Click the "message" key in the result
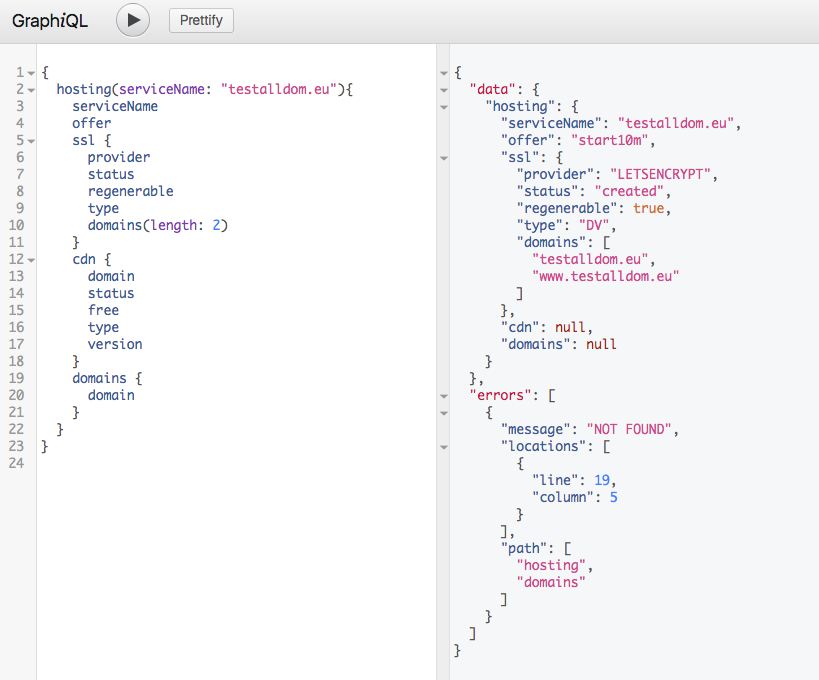This screenshot has height=680, width=819. (535, 429)
